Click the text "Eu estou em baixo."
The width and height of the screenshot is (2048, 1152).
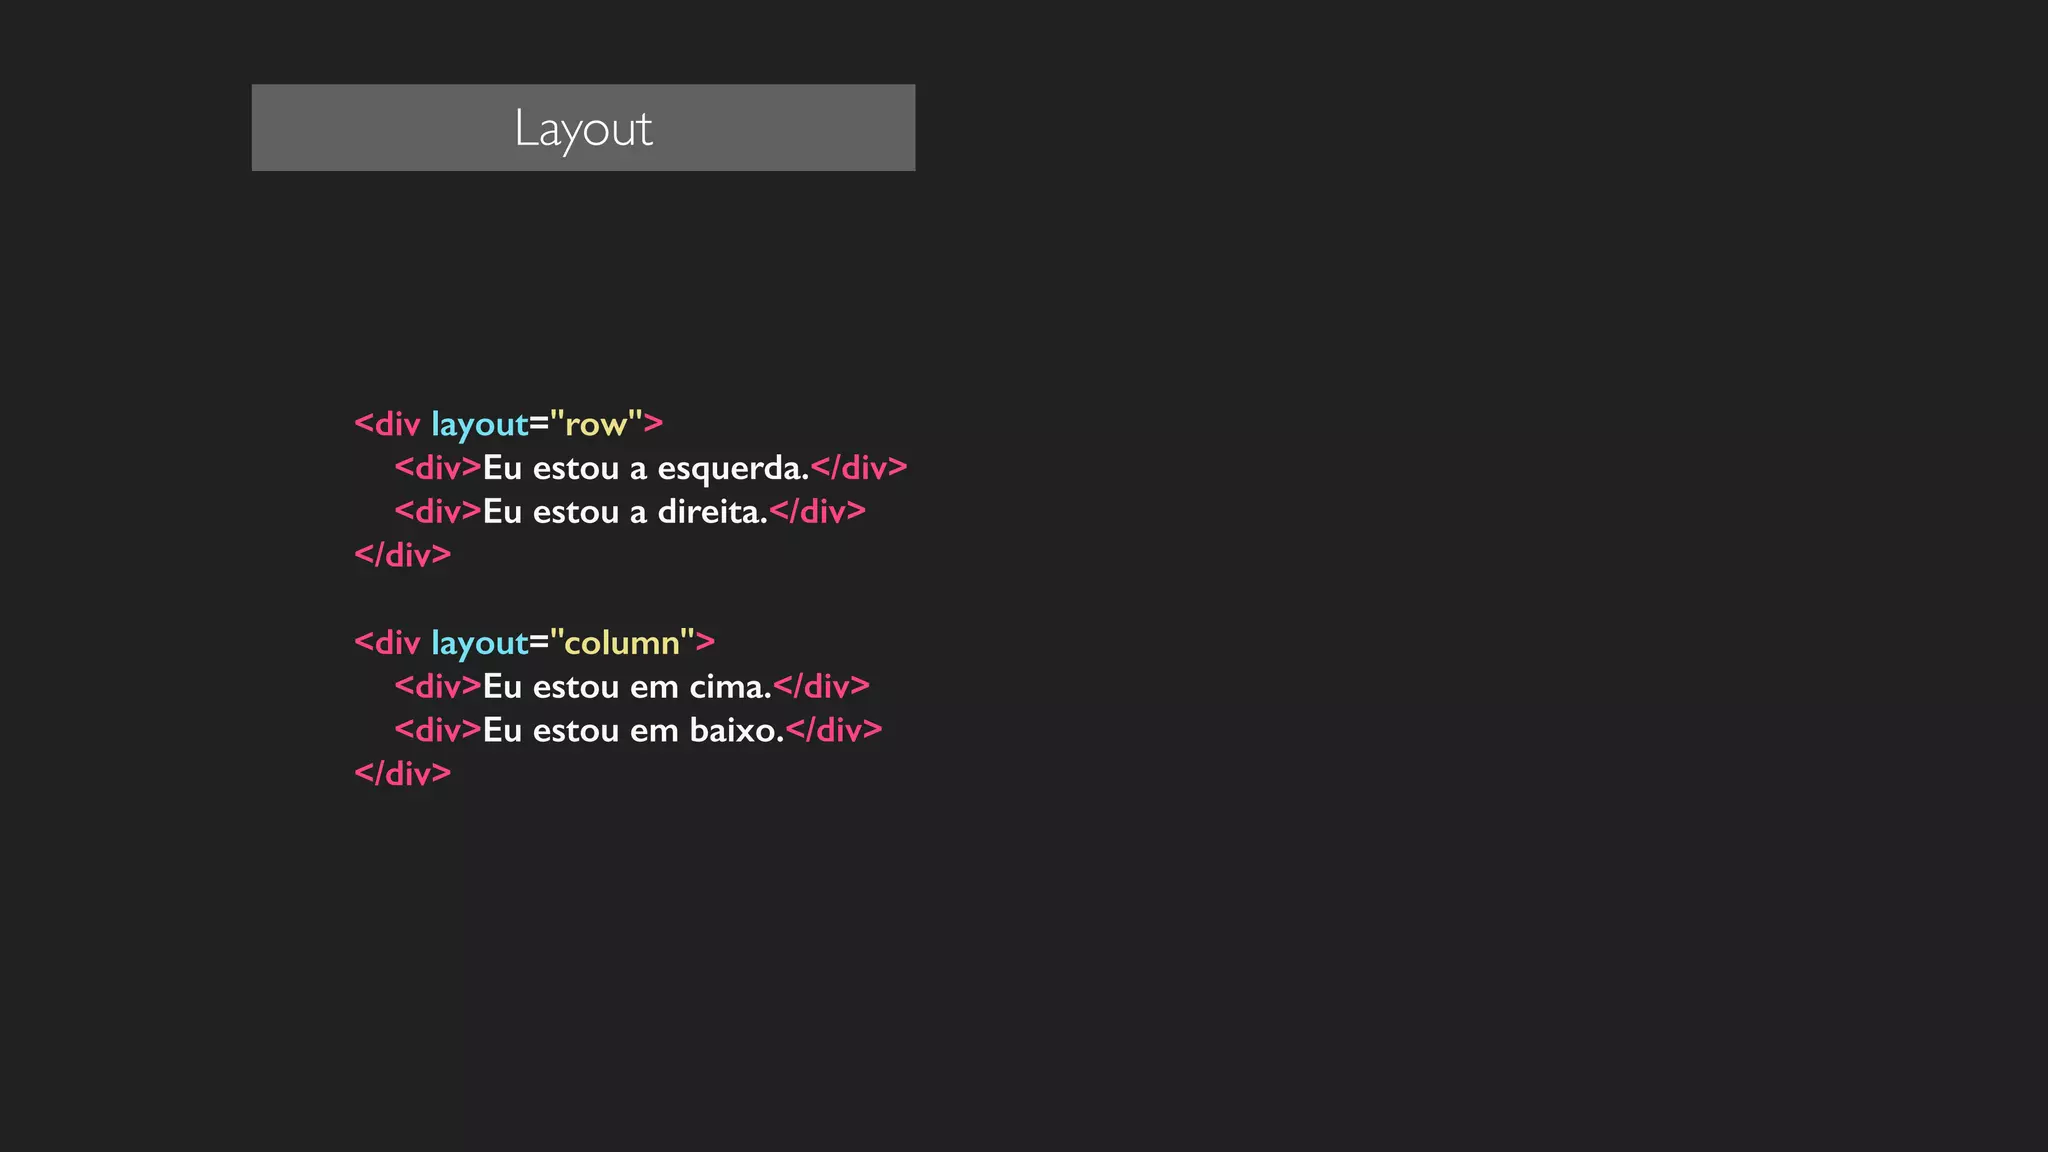click(x=633, y=730)
